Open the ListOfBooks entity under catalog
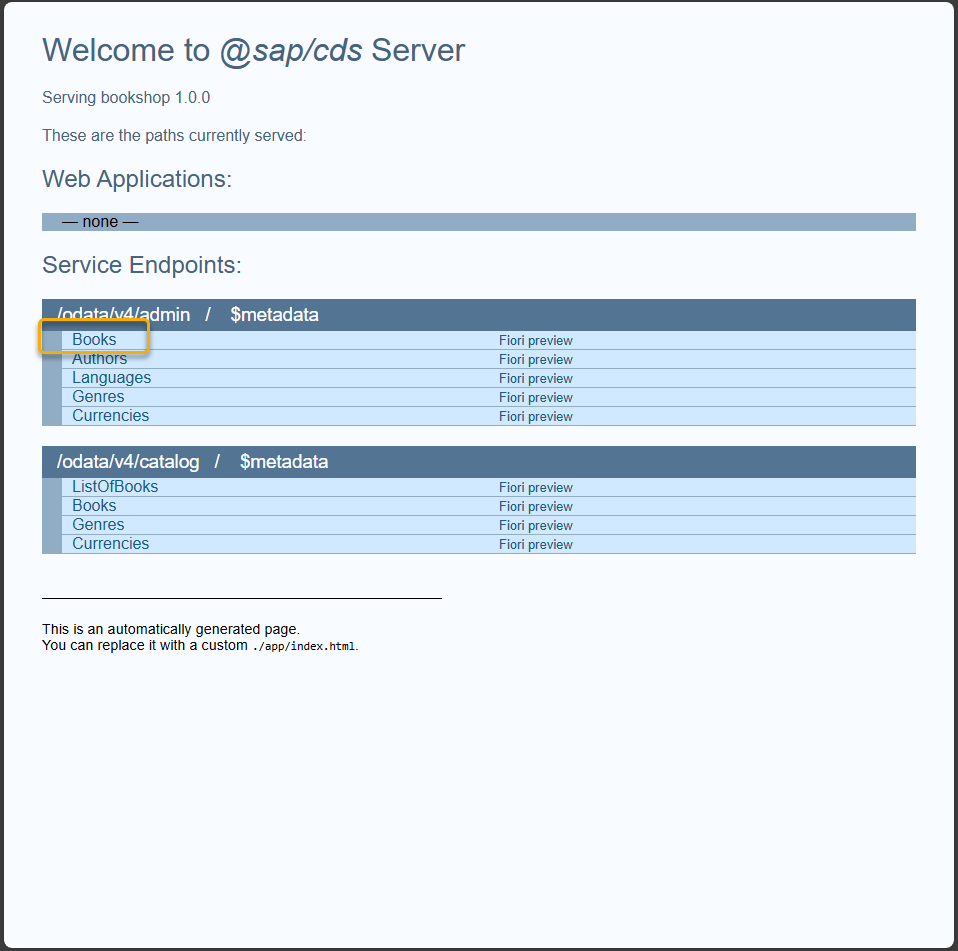958x951 pixels. coord(115,487)
